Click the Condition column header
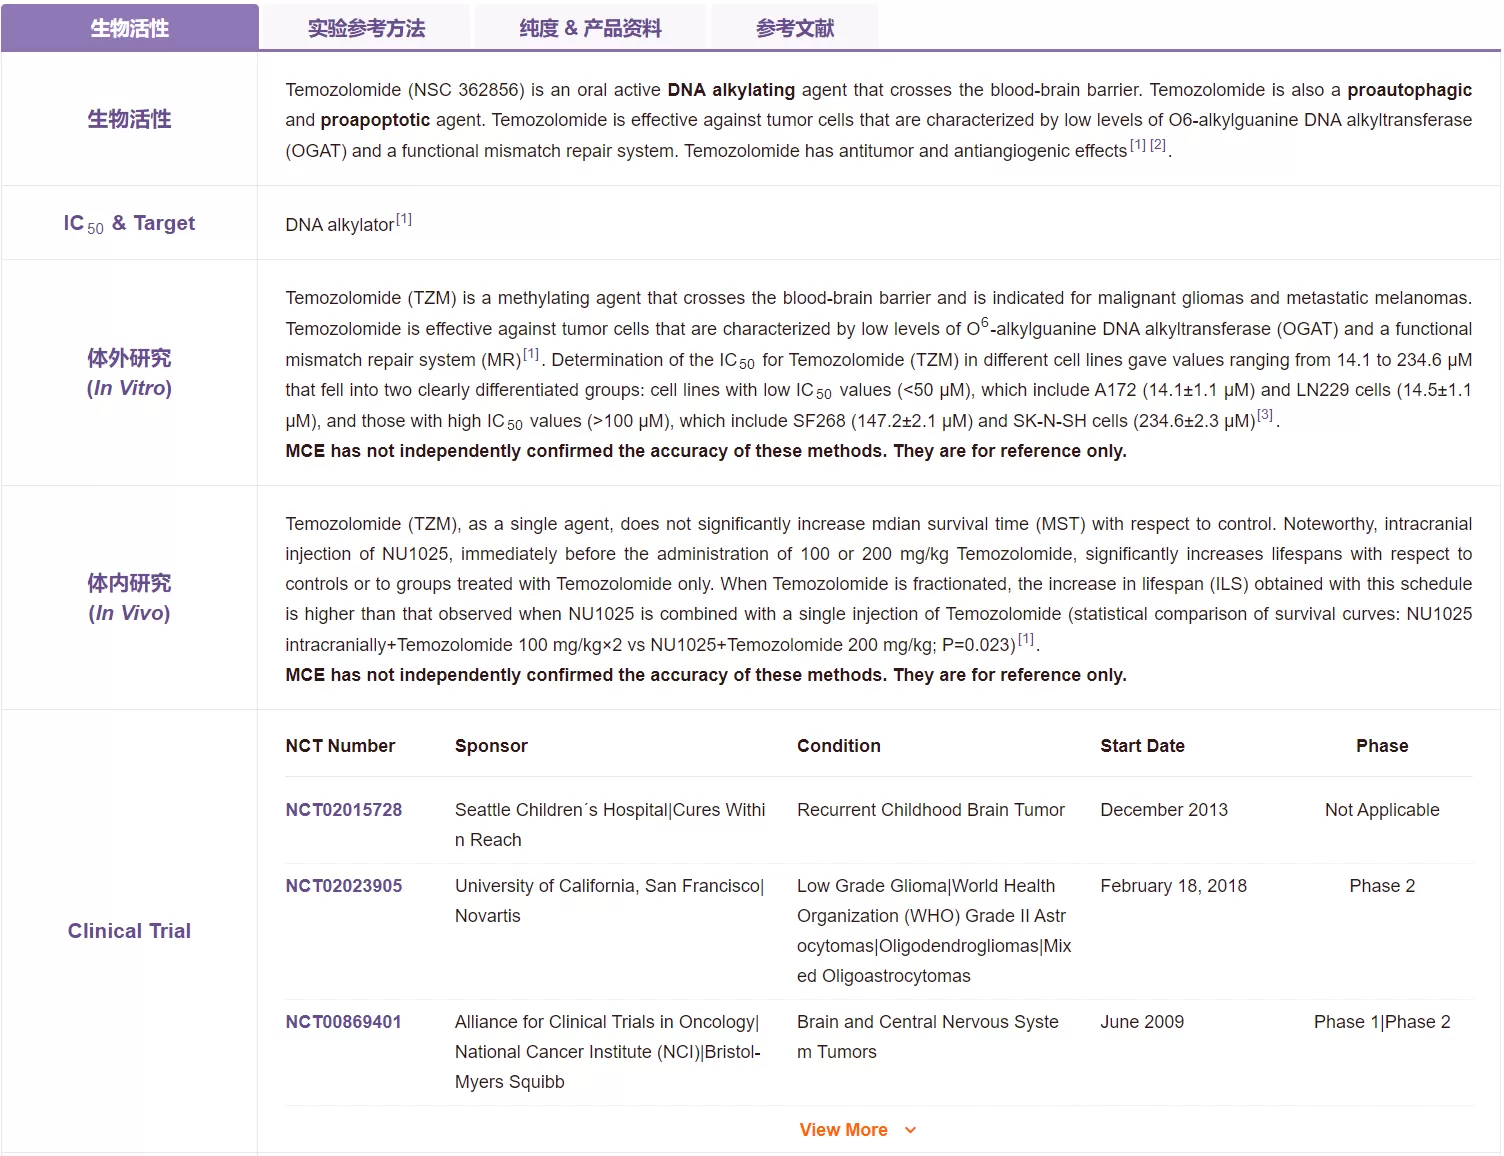Image resolution: width=1504 pixels, height=1156 pixels. pos(838,746)
